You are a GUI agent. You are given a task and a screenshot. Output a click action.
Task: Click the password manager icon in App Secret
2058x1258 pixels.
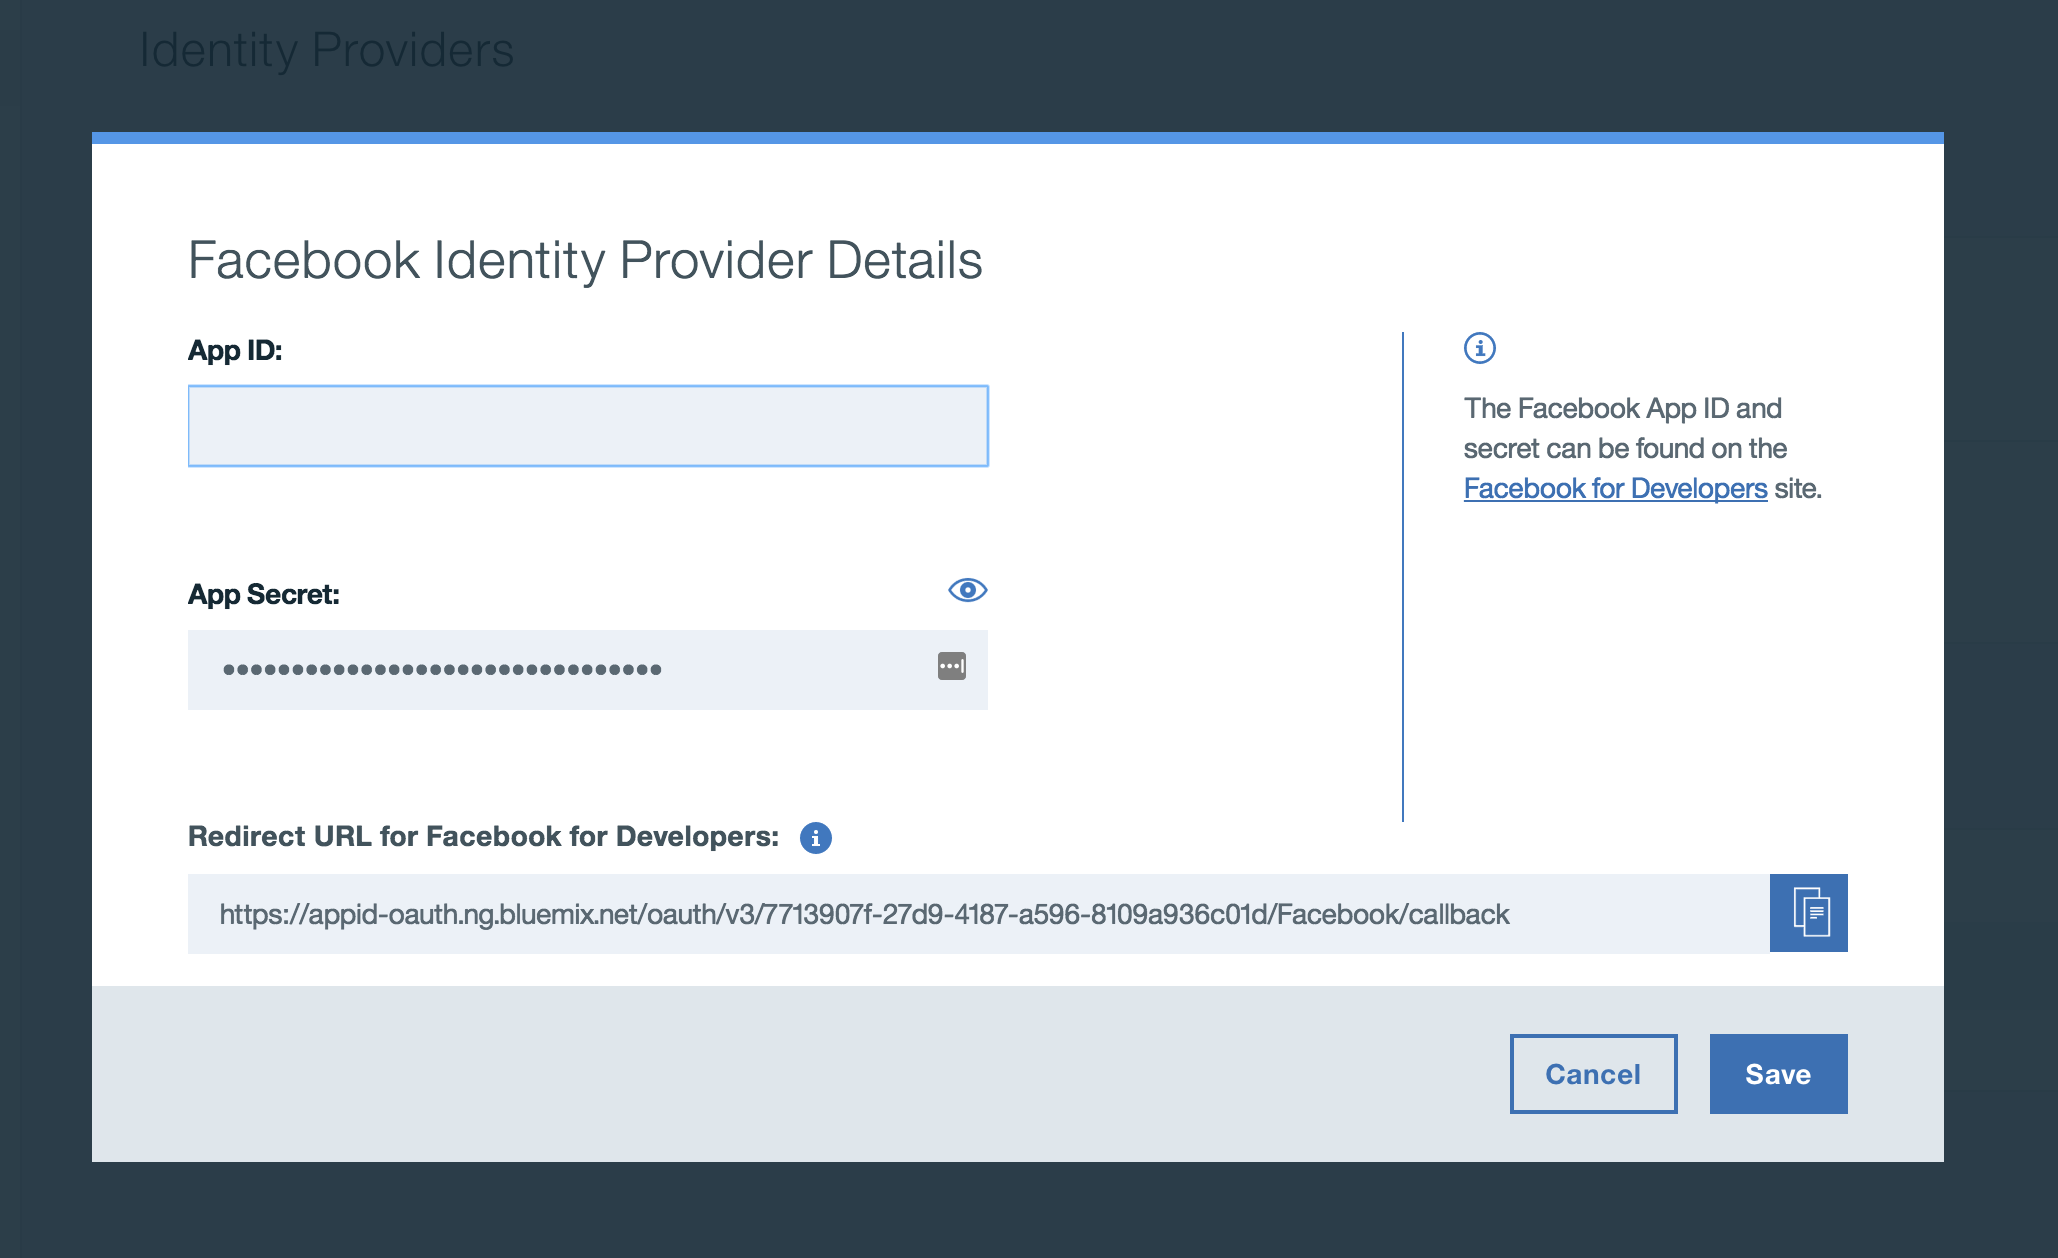951,666
